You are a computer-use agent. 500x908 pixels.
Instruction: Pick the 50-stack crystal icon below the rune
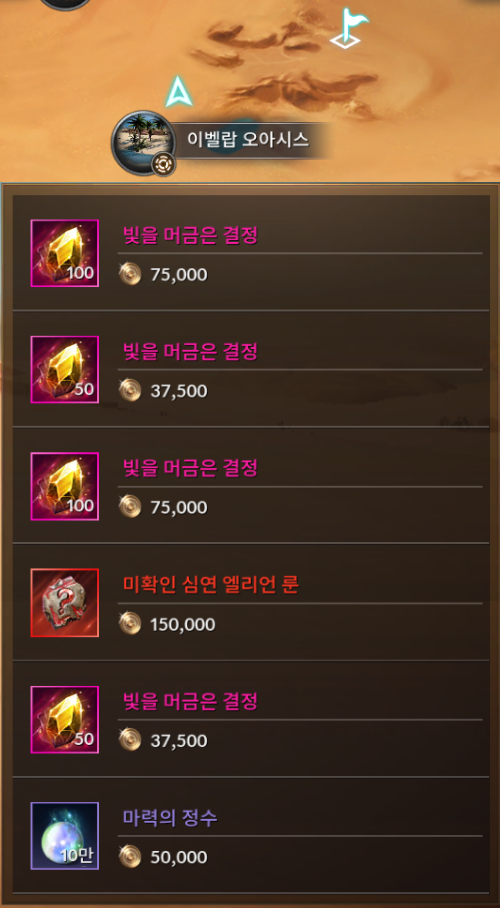65,719
